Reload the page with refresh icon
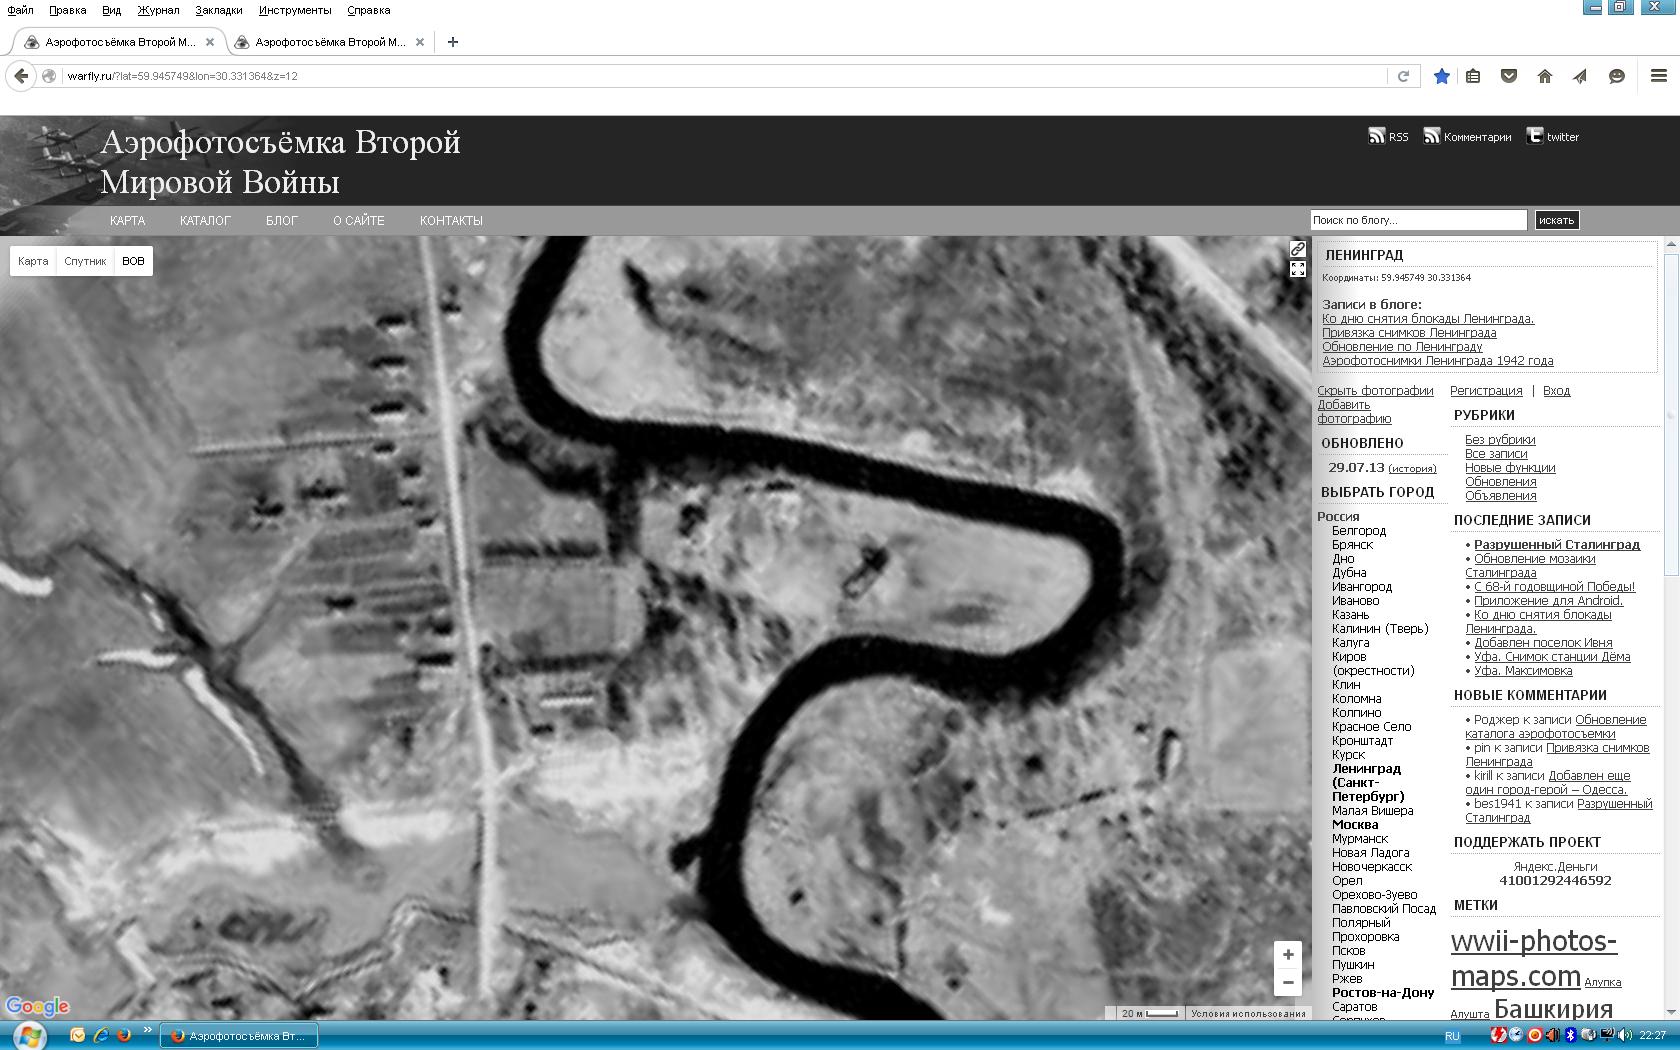This screenshot has height=1050, width=1680. pyautogui.click(x=1403, y=76)
